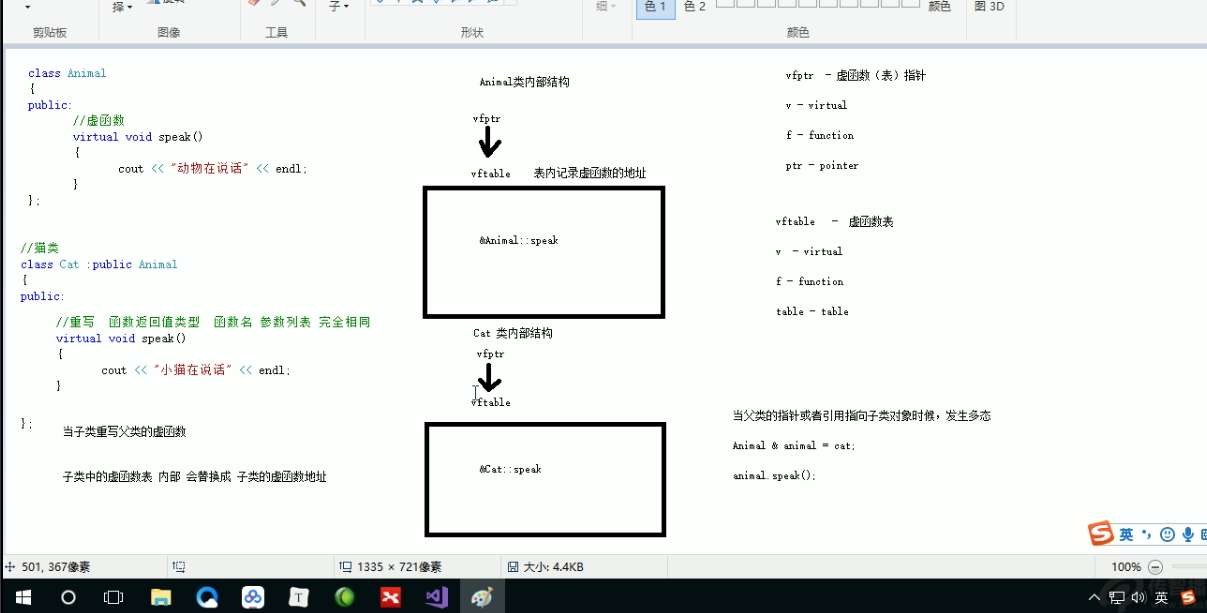The height and width of the screenshot is (613, 1207).
Task: Click 'class Cat :public Animal' text
Action: tap(99, 265)
